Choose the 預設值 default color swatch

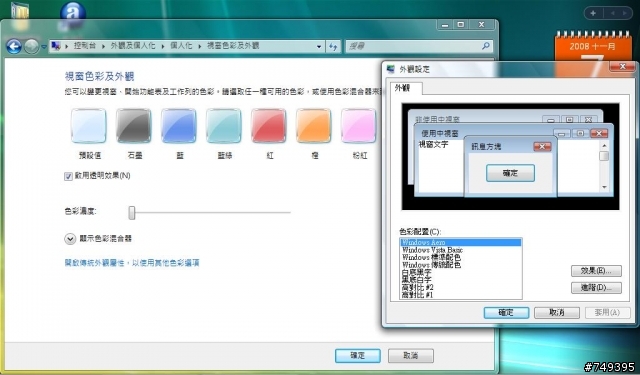pos(89,126)
